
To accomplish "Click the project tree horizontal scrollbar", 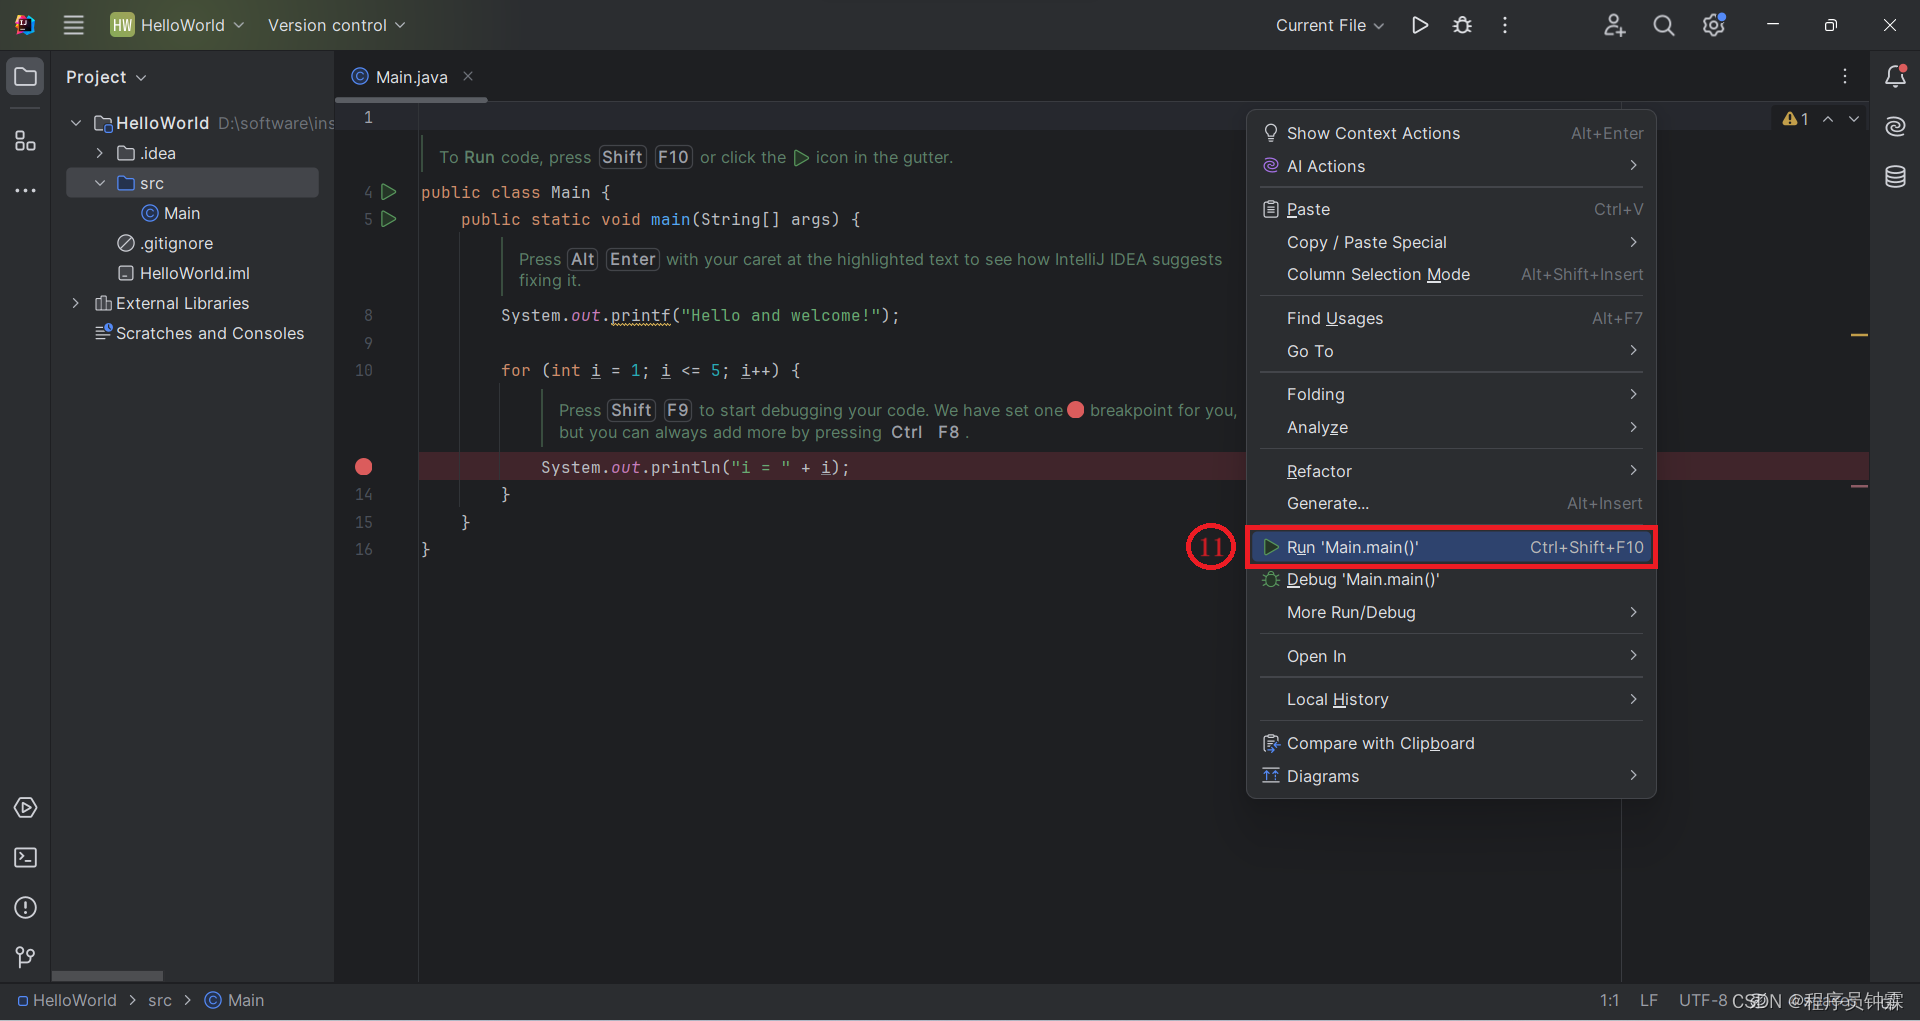I will tap(107, 976).
